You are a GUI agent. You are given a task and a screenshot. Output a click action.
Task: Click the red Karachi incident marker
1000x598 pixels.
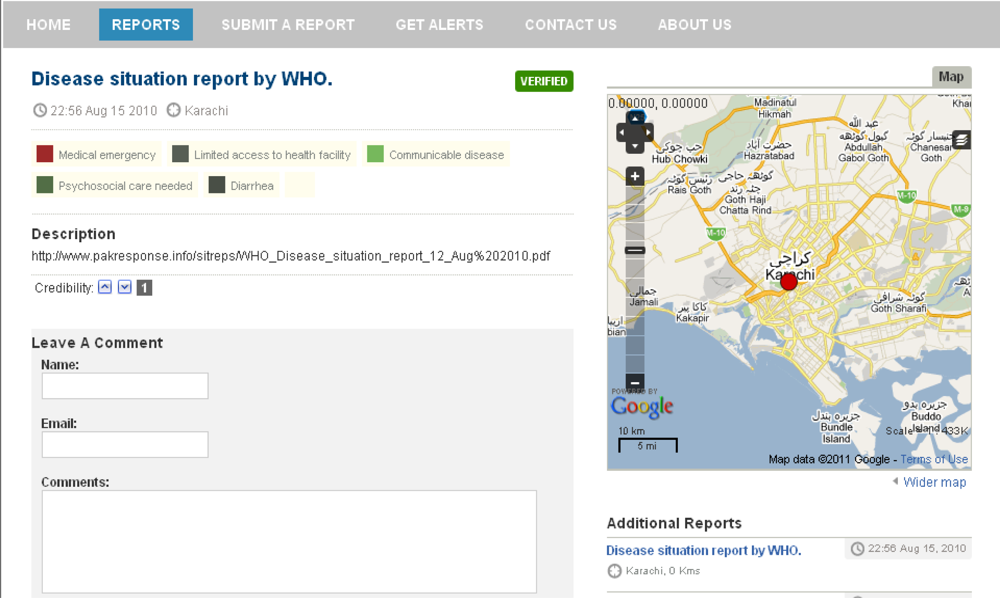pos(789,282)
